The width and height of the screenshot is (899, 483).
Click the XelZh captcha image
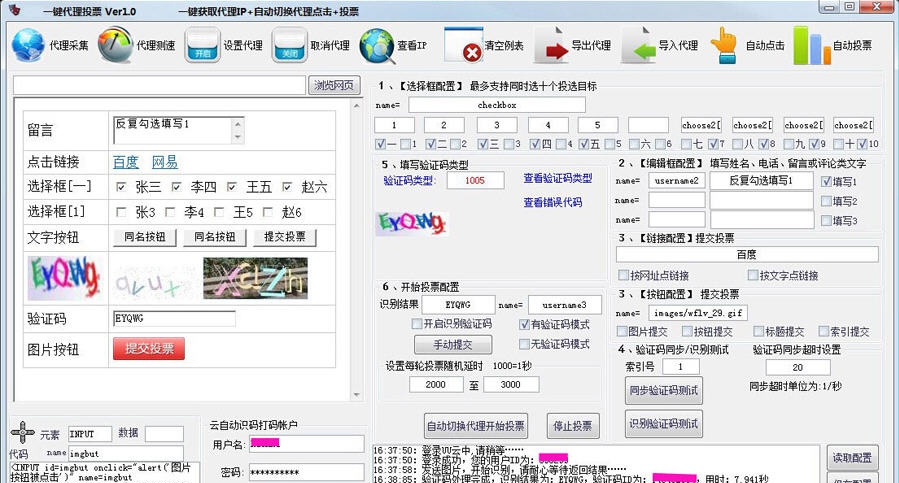pyautogui.click(x=255, y=278)
